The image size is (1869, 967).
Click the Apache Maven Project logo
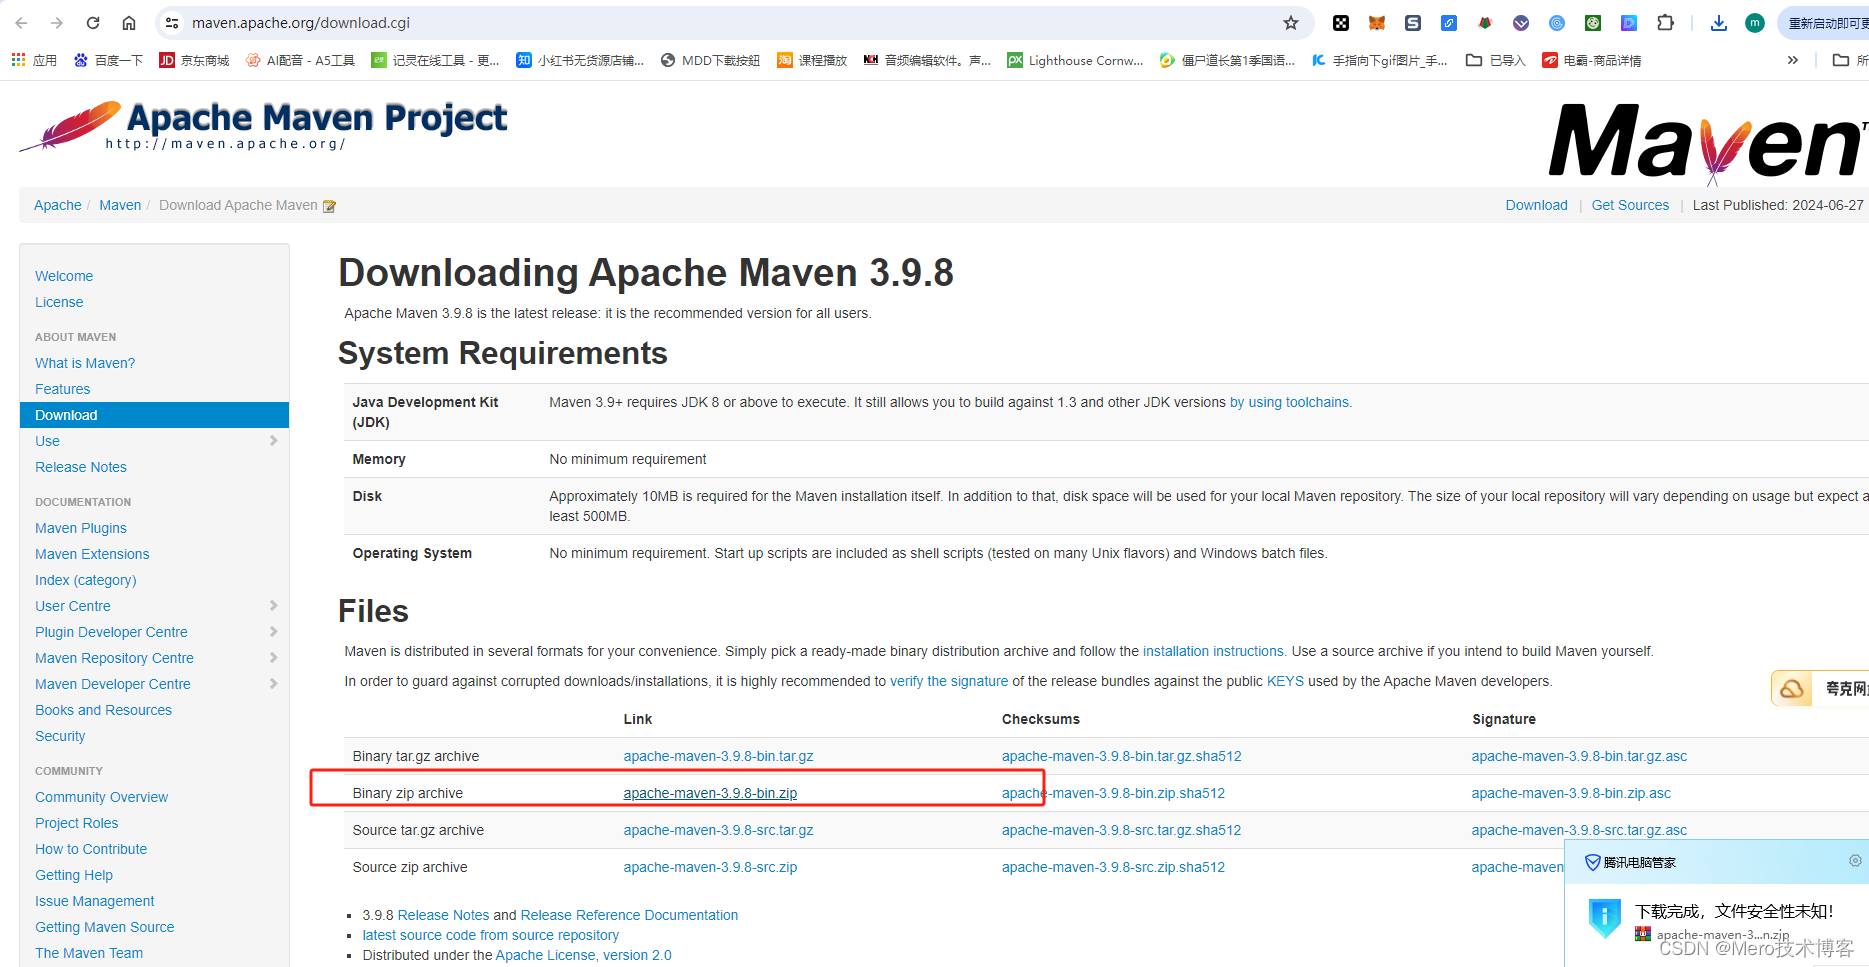264,127
